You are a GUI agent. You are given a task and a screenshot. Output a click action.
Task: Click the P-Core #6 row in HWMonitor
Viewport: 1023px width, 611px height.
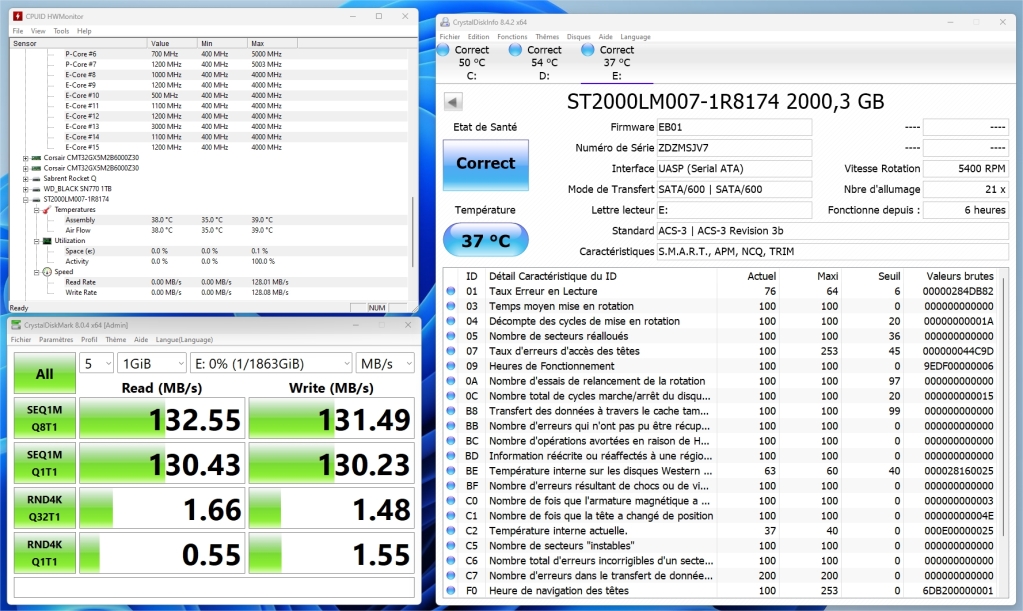point(209,54)
